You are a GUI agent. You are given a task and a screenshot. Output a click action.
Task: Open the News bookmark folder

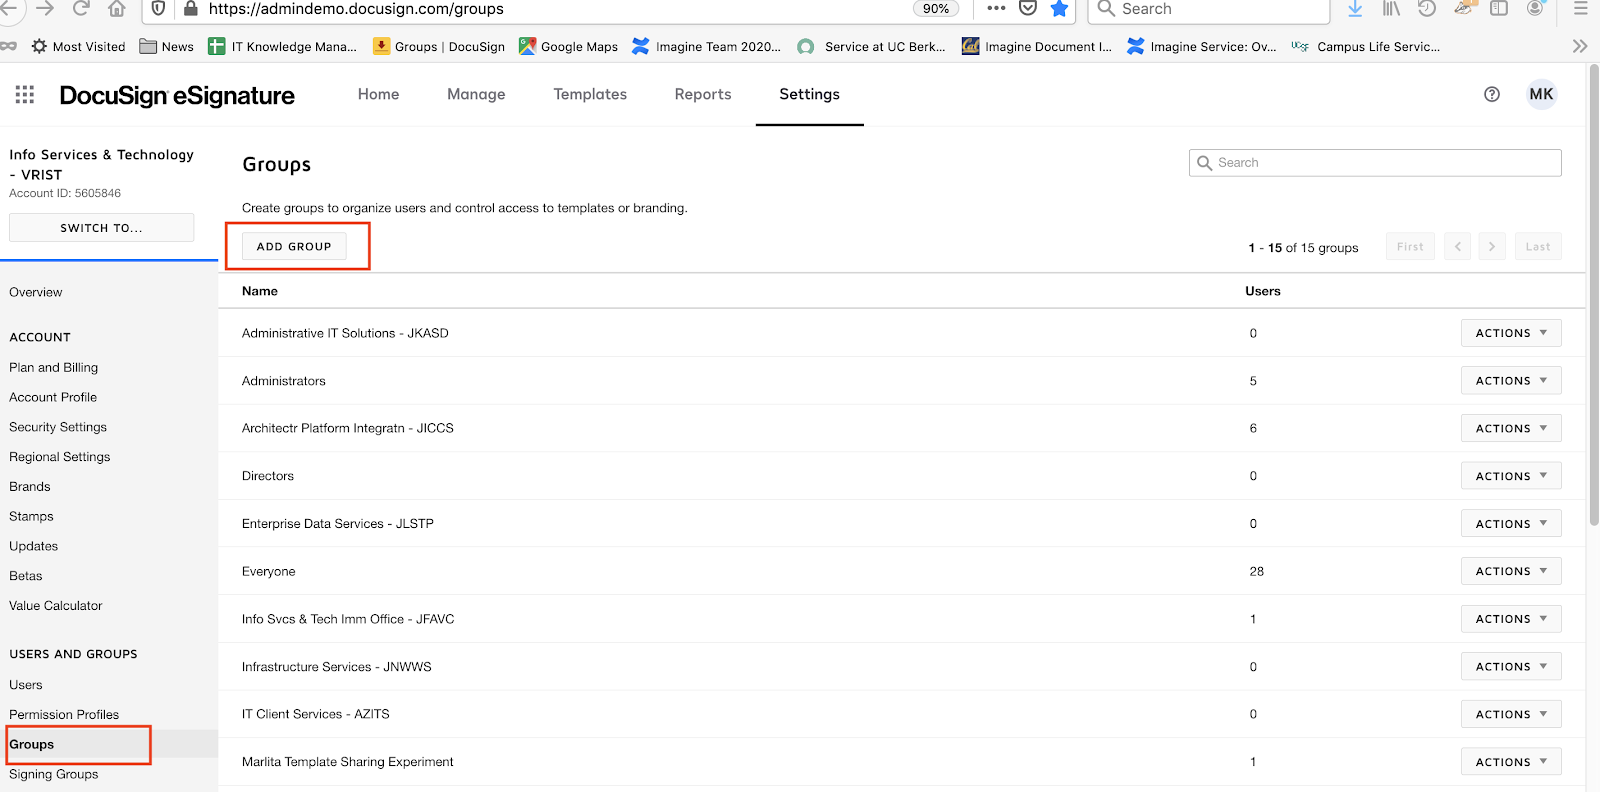click(167, 46)
